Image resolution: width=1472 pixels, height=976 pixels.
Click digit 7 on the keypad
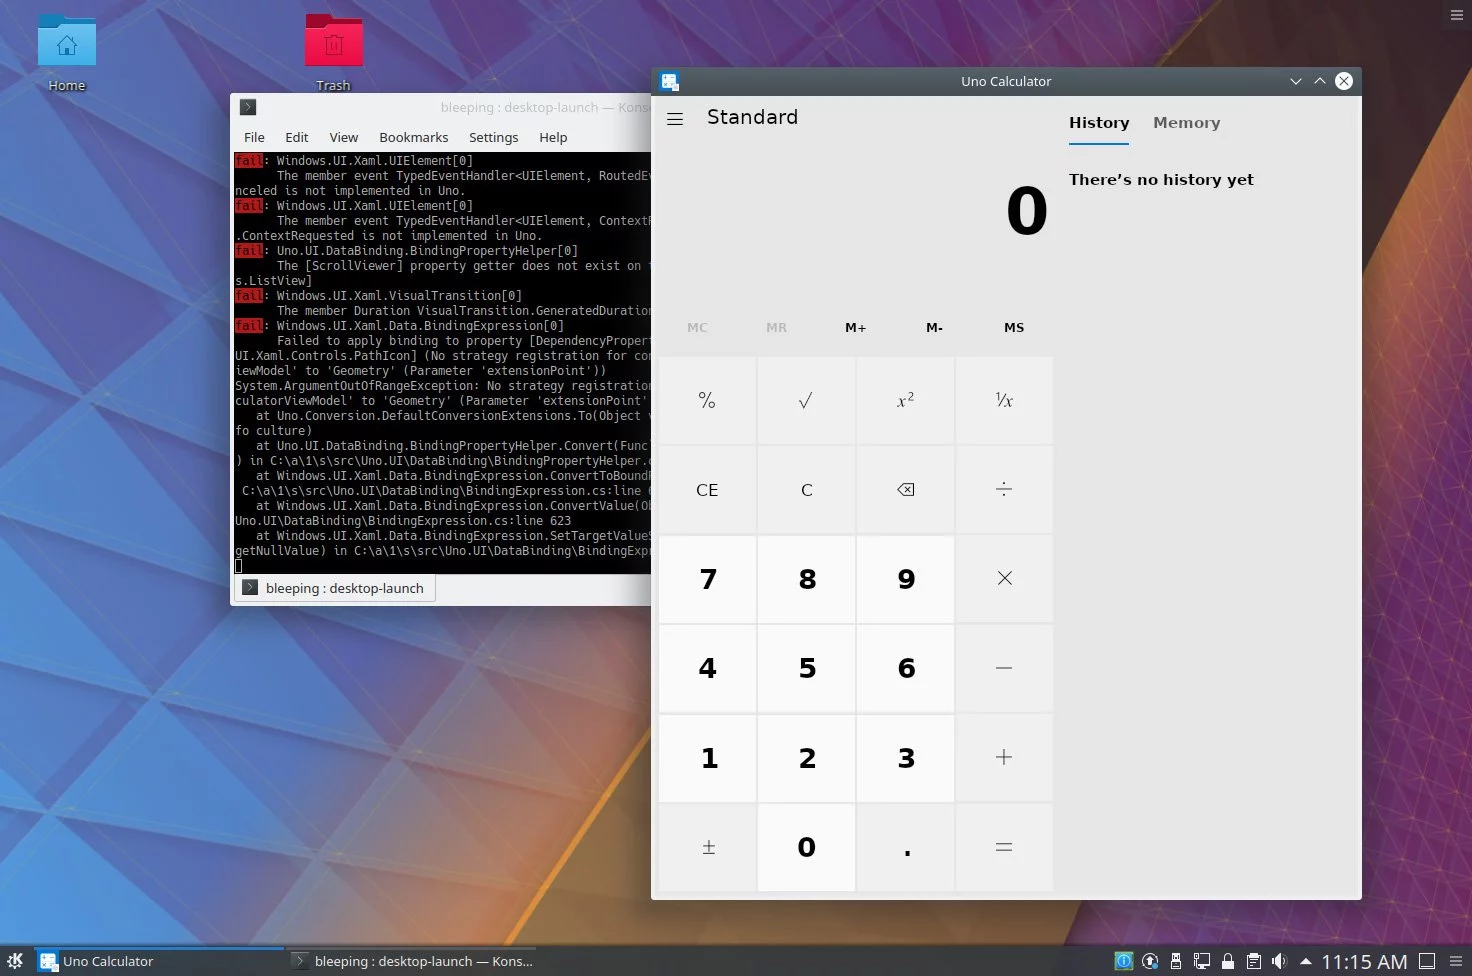[x=707, y=579]
